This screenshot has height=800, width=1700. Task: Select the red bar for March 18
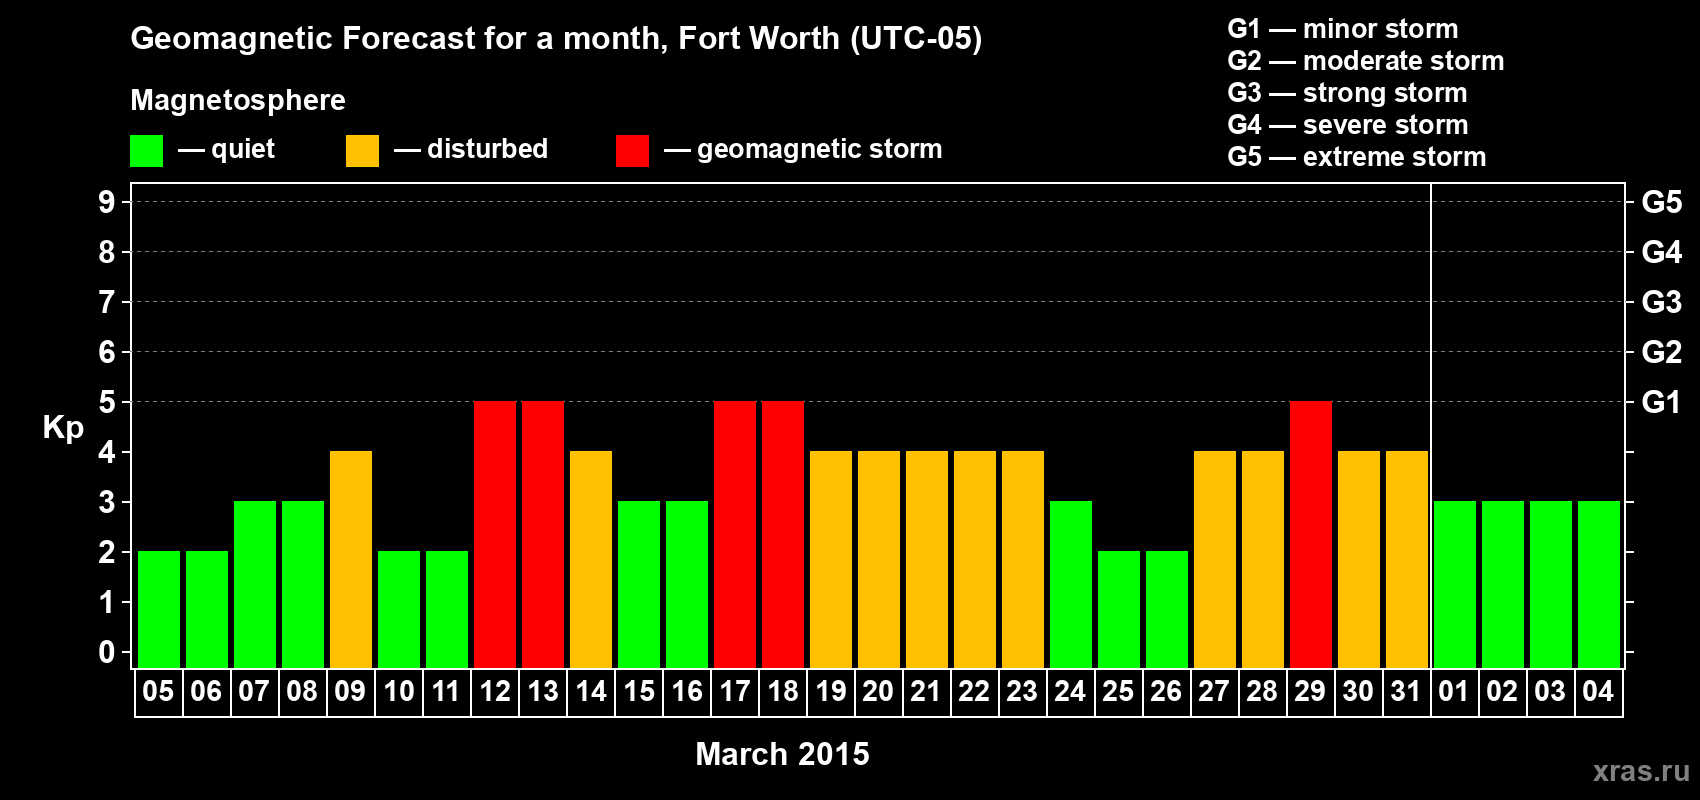click(783, 535)
